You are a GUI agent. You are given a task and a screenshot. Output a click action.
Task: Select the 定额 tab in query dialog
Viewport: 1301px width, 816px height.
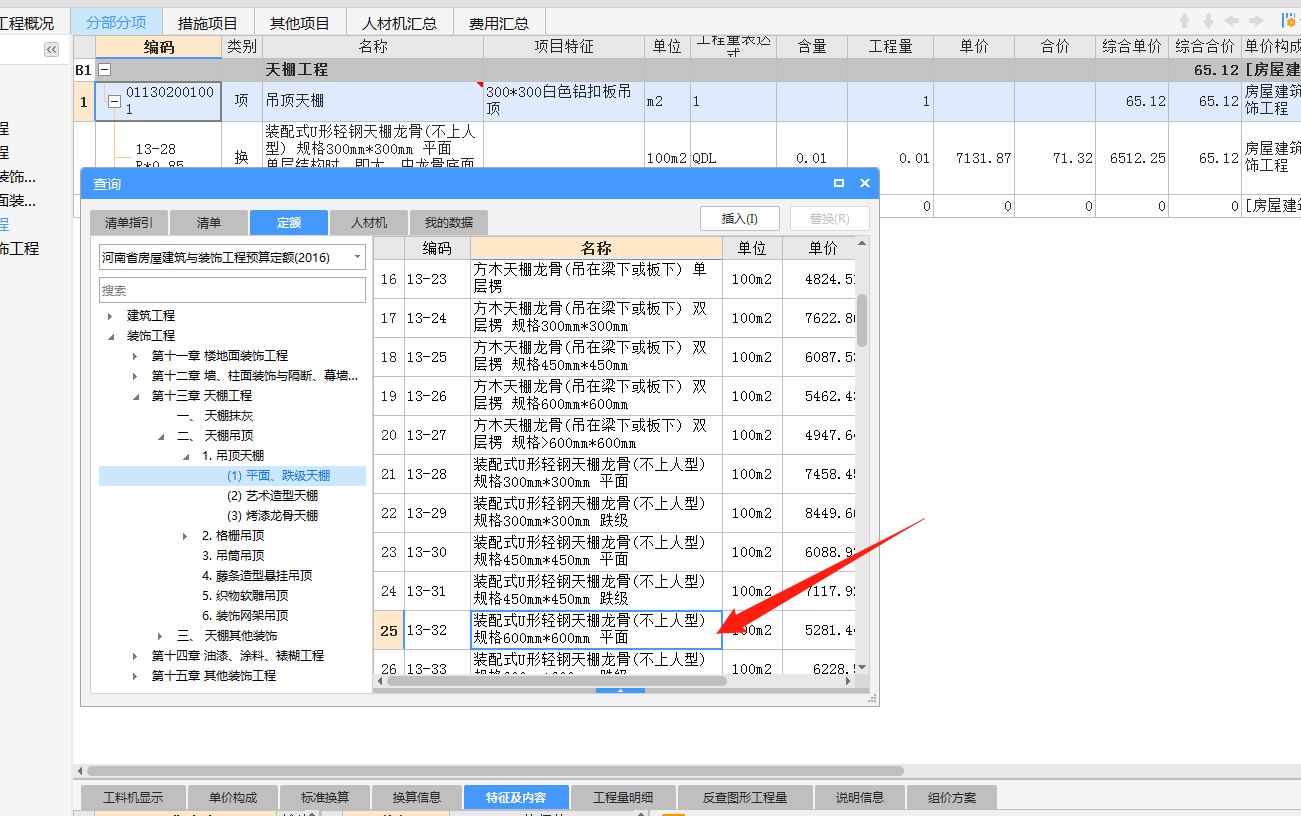pyautogui.click(x=289, y=223)
